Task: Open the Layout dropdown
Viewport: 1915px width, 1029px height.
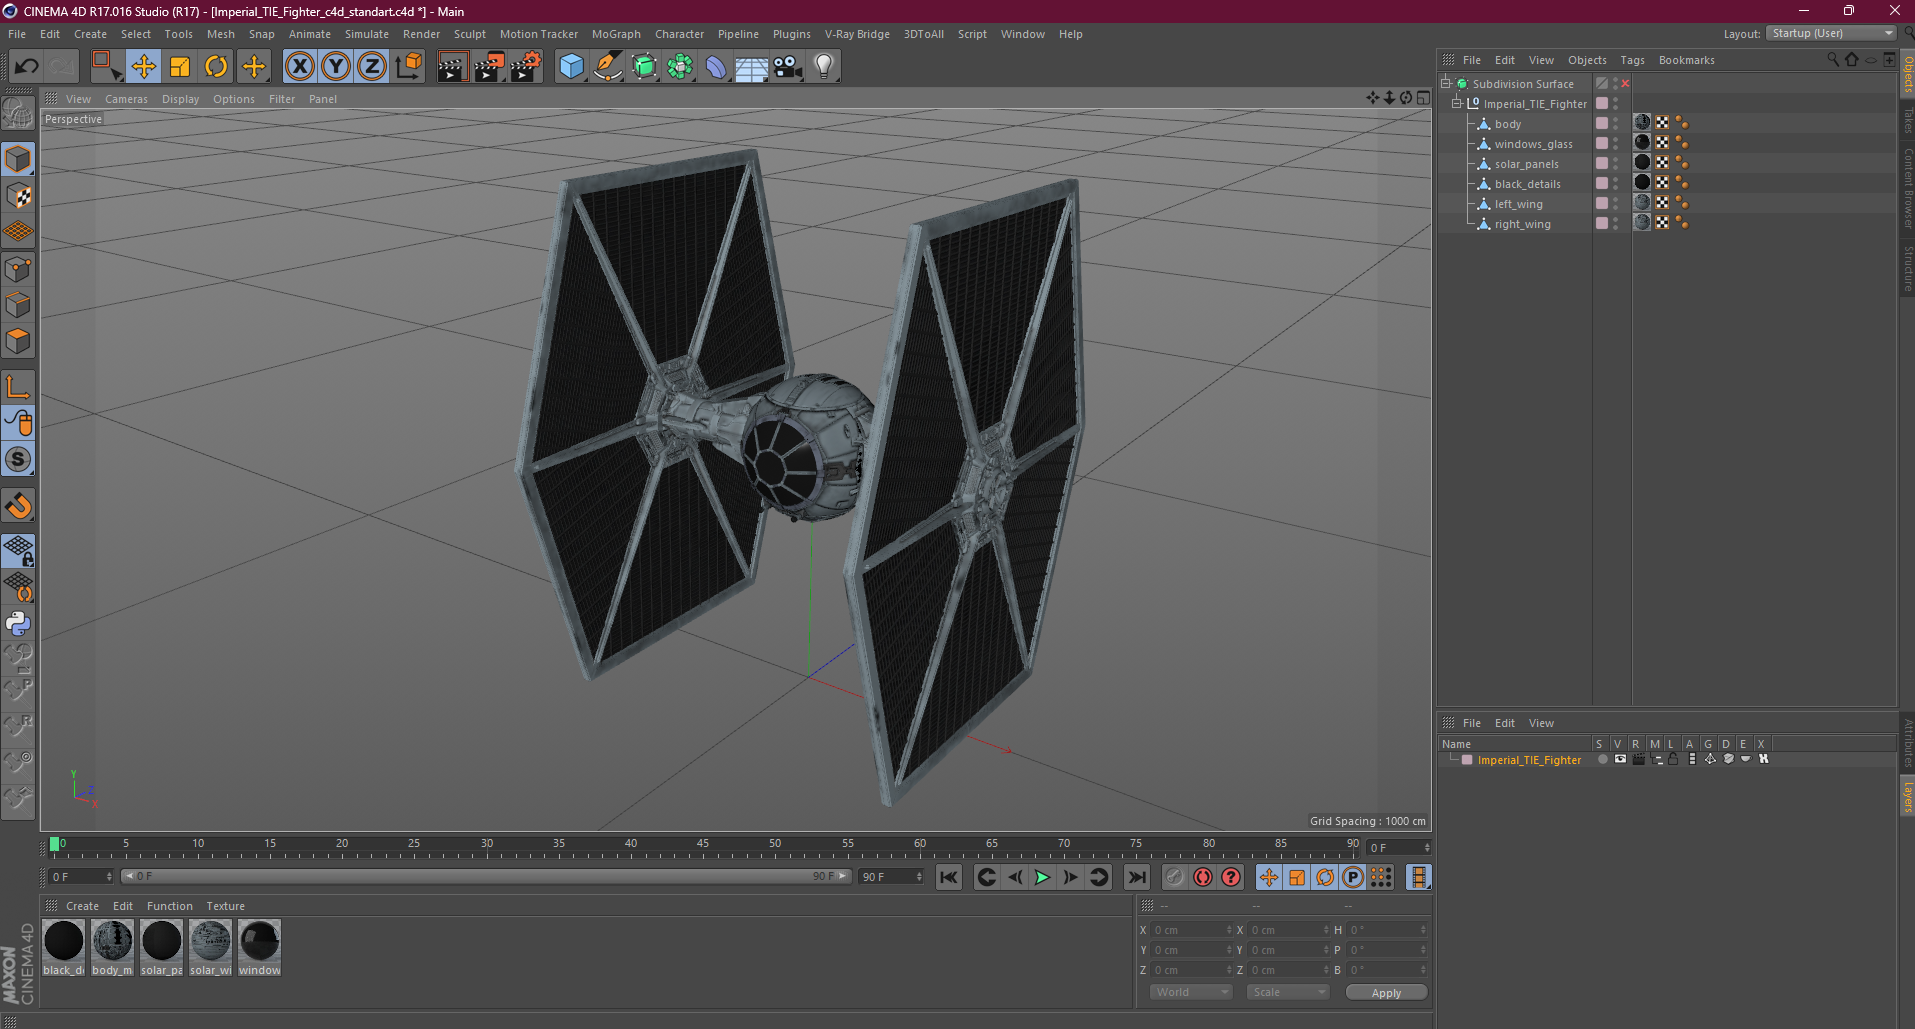Action: (x=1831, y=33)
